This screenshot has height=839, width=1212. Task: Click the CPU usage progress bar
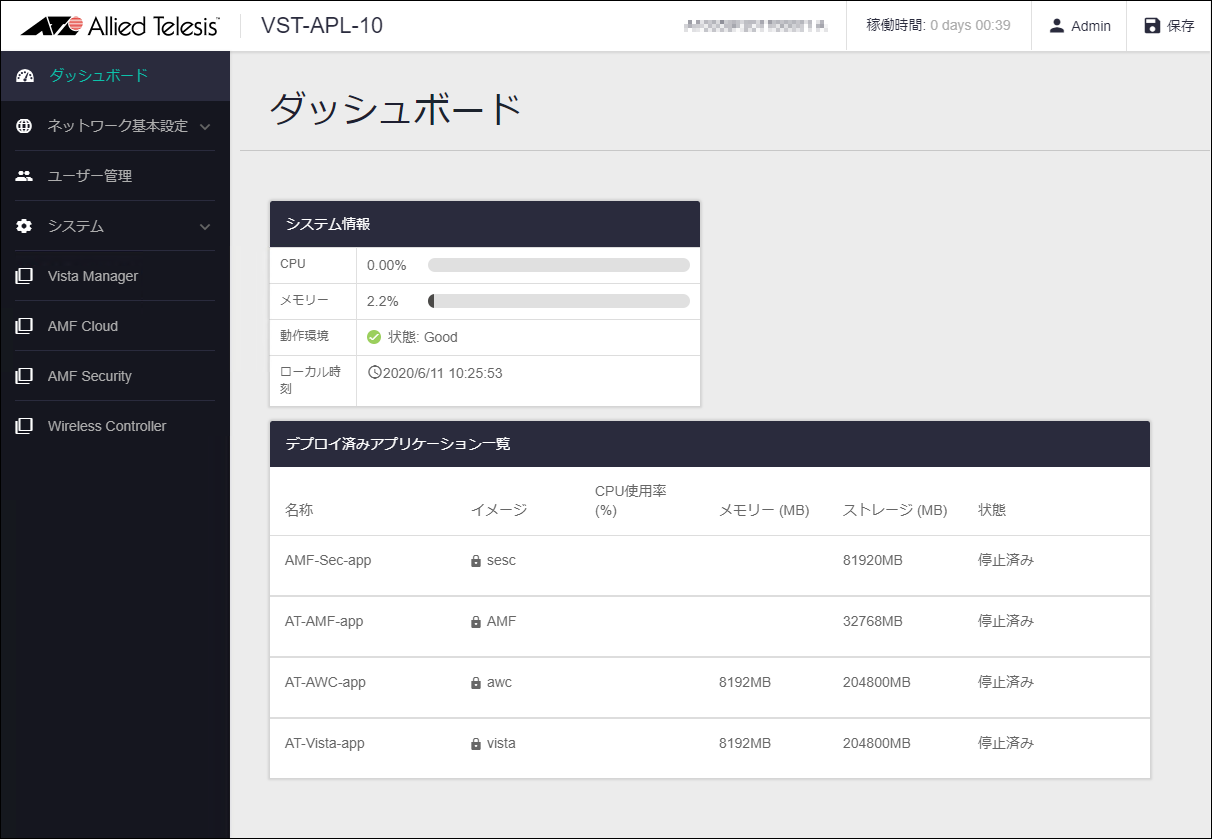click(559, 265)
